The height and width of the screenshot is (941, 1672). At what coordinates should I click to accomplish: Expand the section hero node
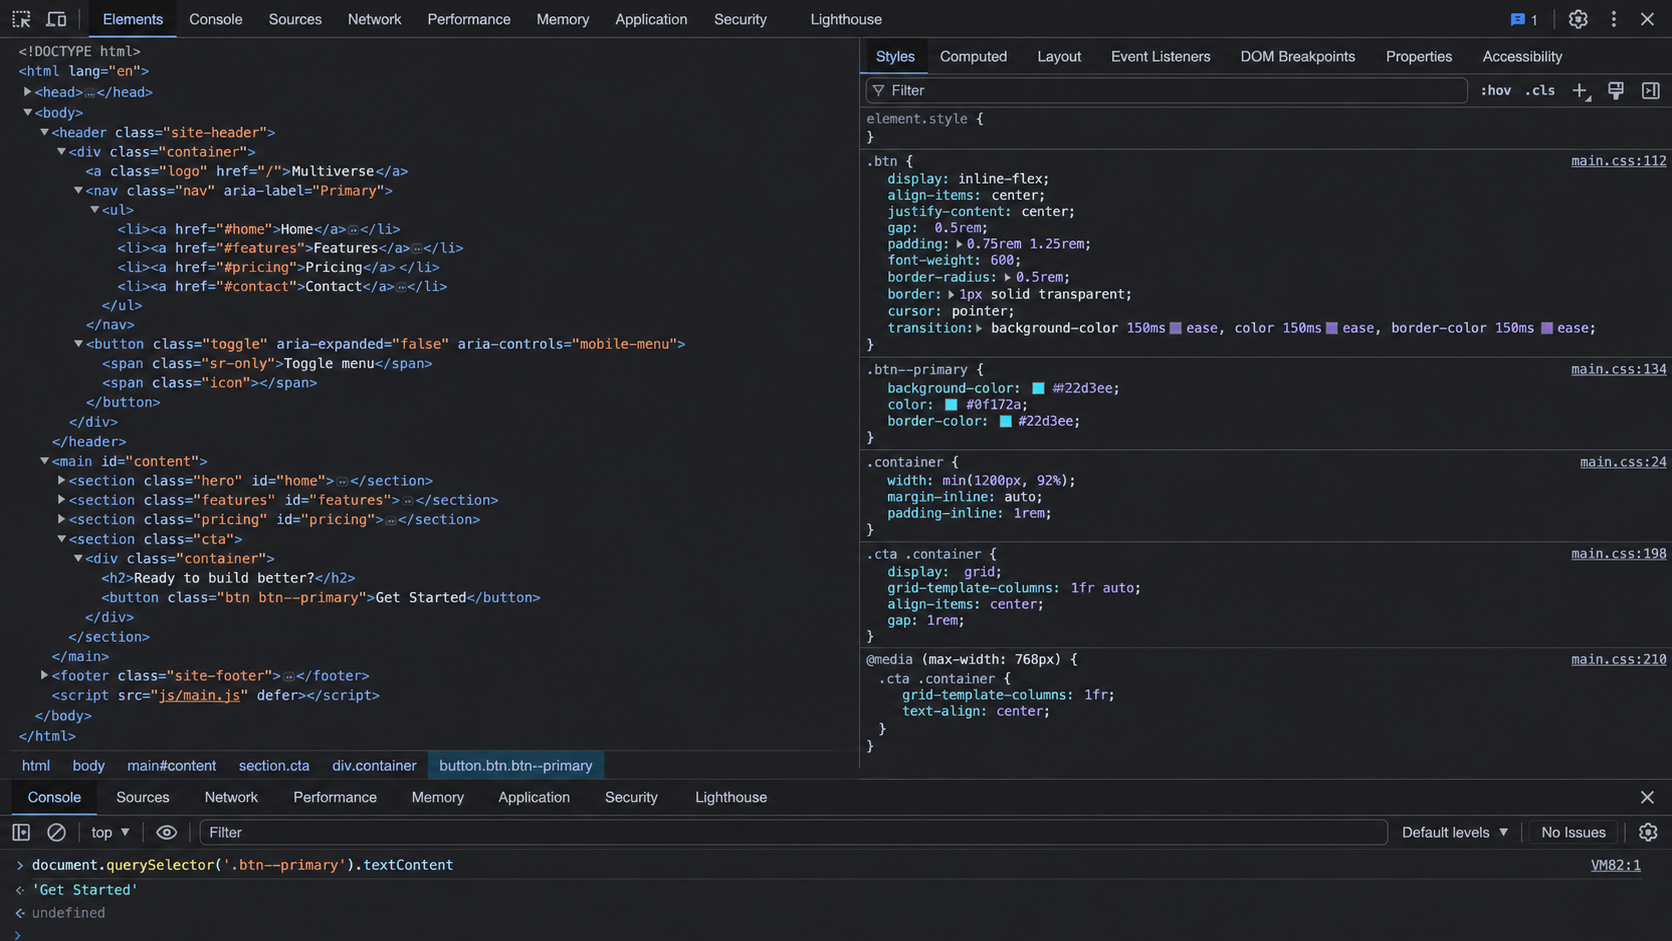pos(61,481)
